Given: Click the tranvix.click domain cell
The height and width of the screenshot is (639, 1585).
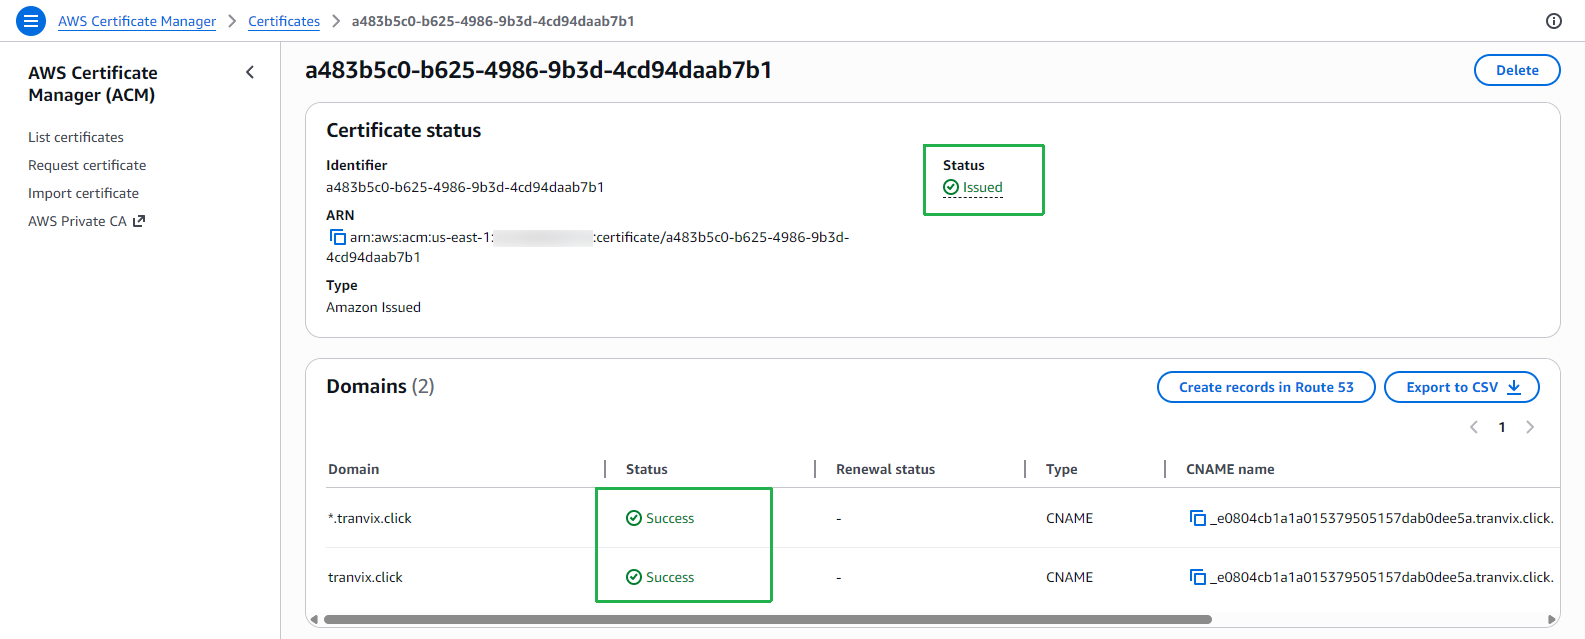Looking at the screenshot, I should tap(365, 577).
